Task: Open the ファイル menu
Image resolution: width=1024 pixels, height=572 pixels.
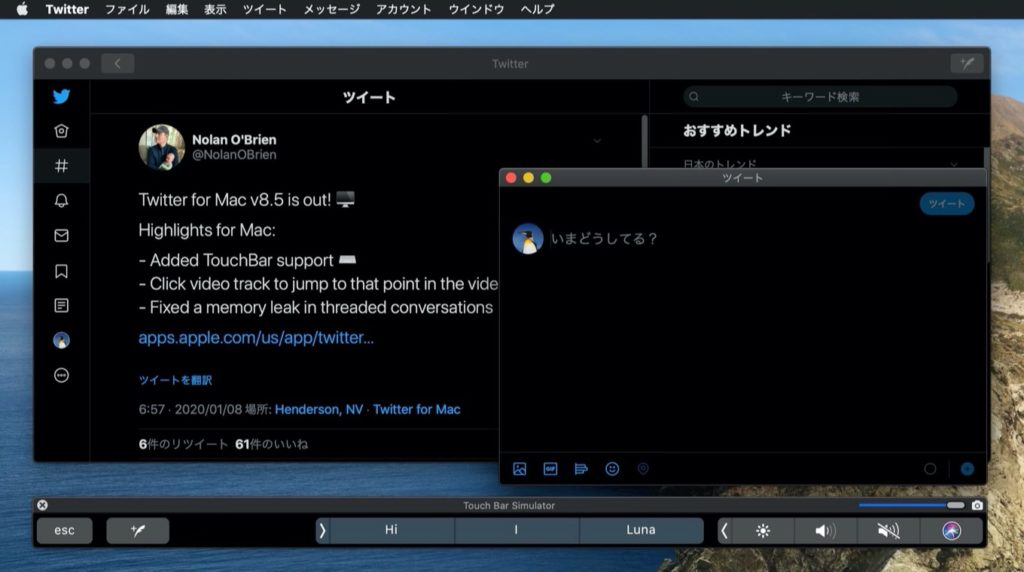Action: [x=127, y=9]
